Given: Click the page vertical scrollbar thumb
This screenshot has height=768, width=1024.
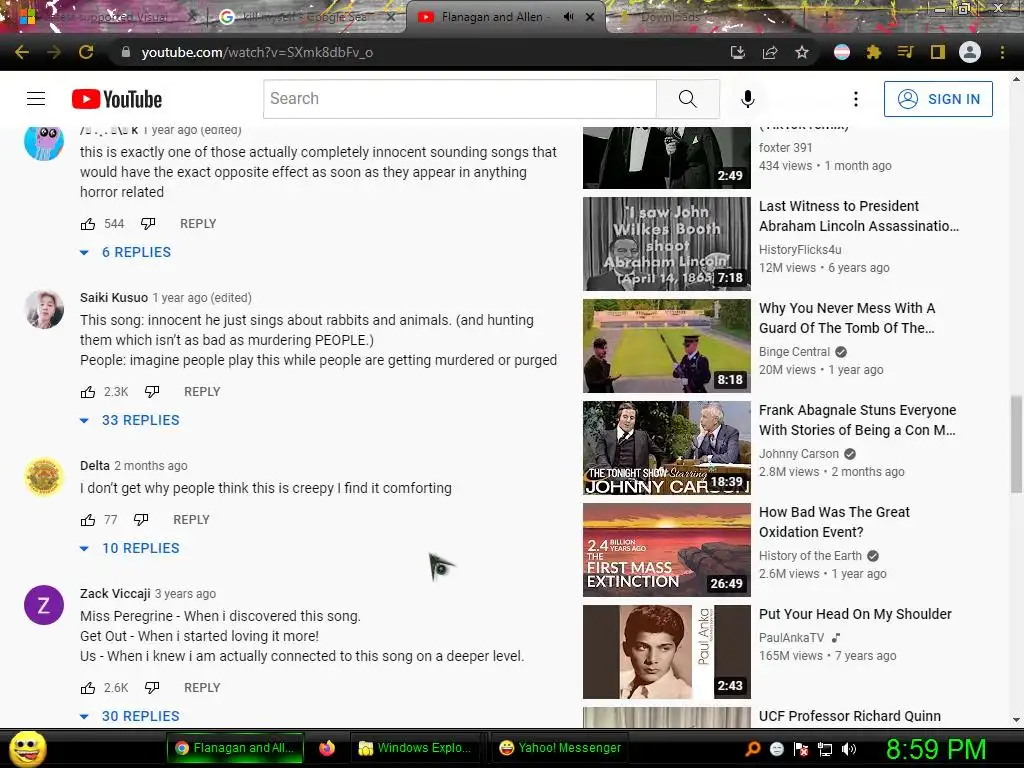Looking at the screenshot, I should click(x=1016, y=444).
